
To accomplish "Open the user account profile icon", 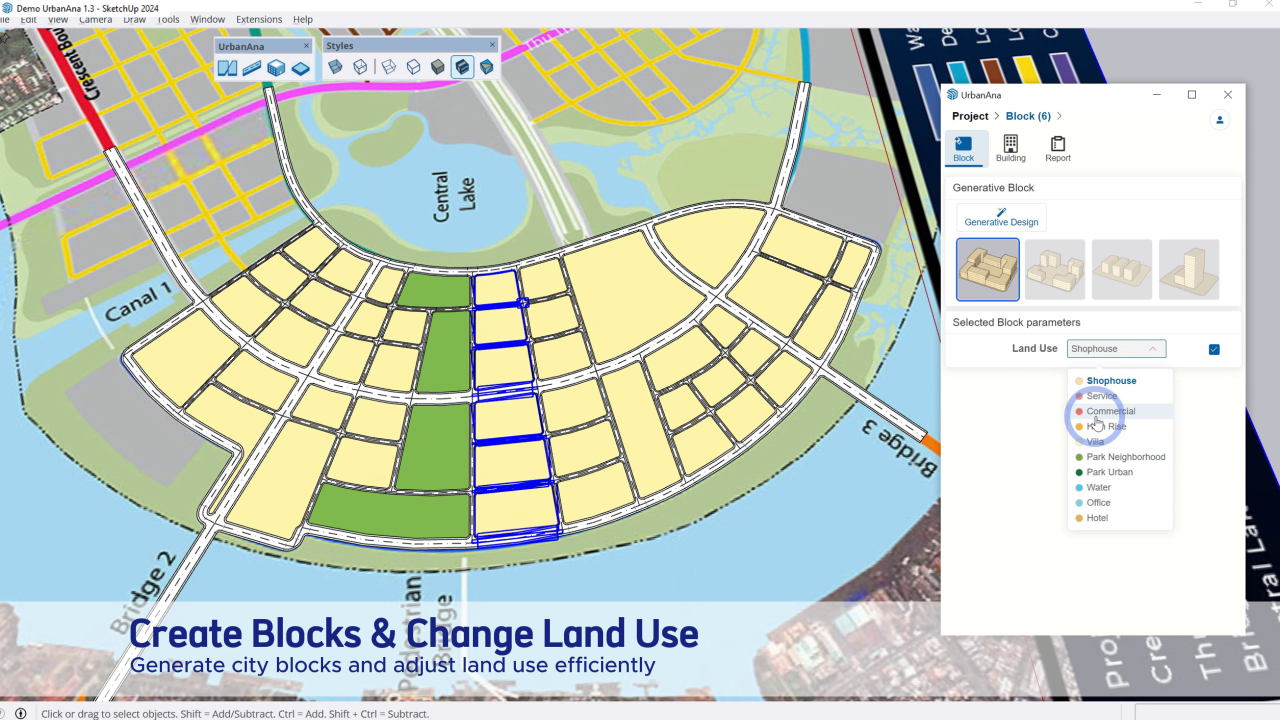I will click(x=1219, y=120).
